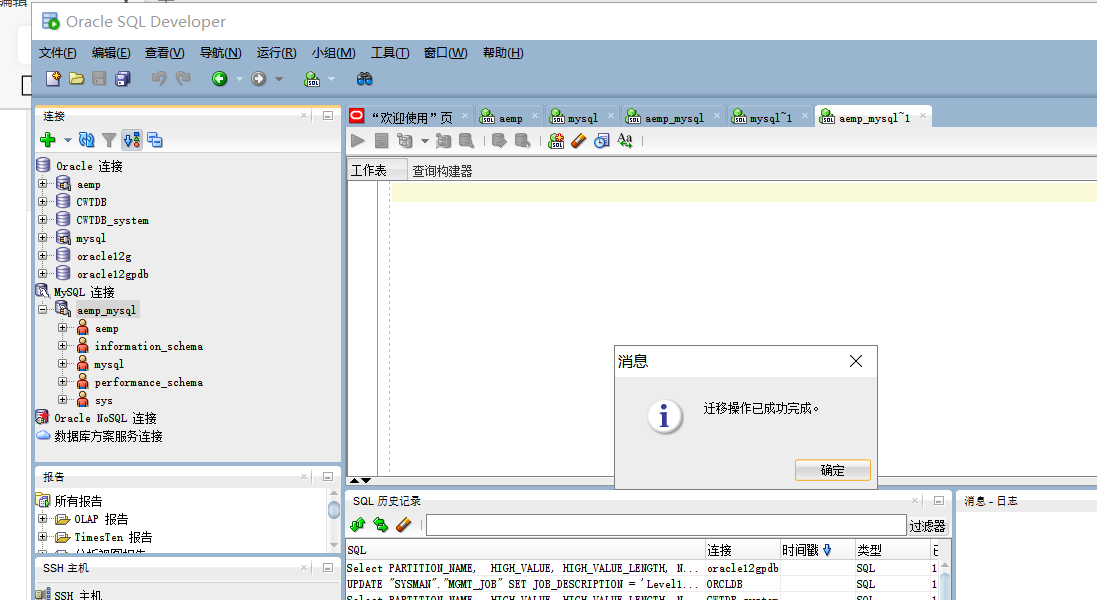Refresh the connections tree
1097x600 pixels.
[x=86, y=140]
